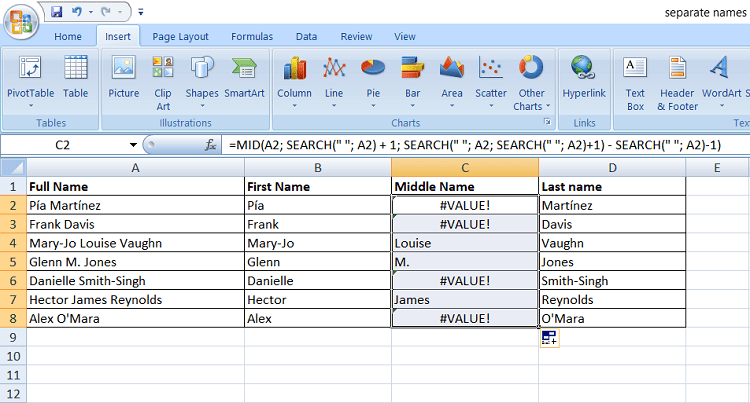Image resolution: width=750 pixels, height=403 pixels.
Task: Open Clip Art from the ribbon
Action: coord(163,70)
